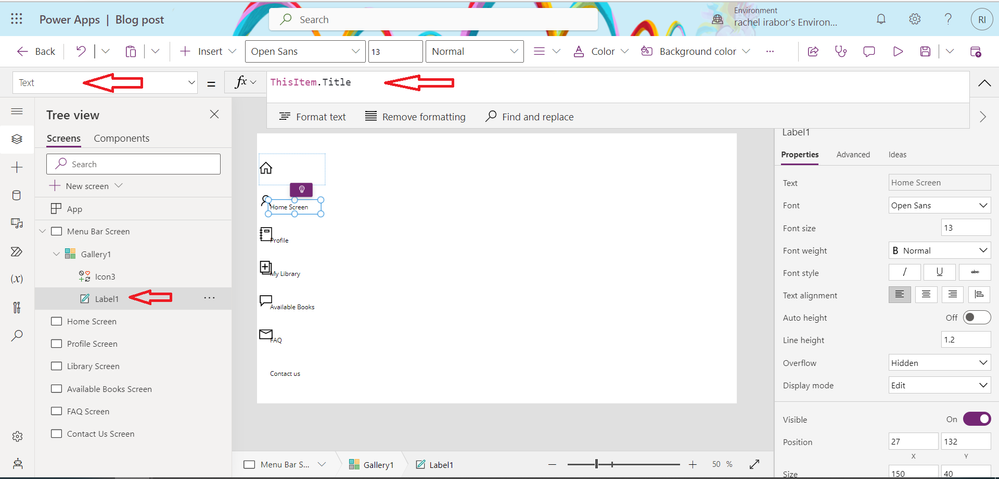
Task: Toggle Strikethrough font style
Action: [x=975, y=273]
